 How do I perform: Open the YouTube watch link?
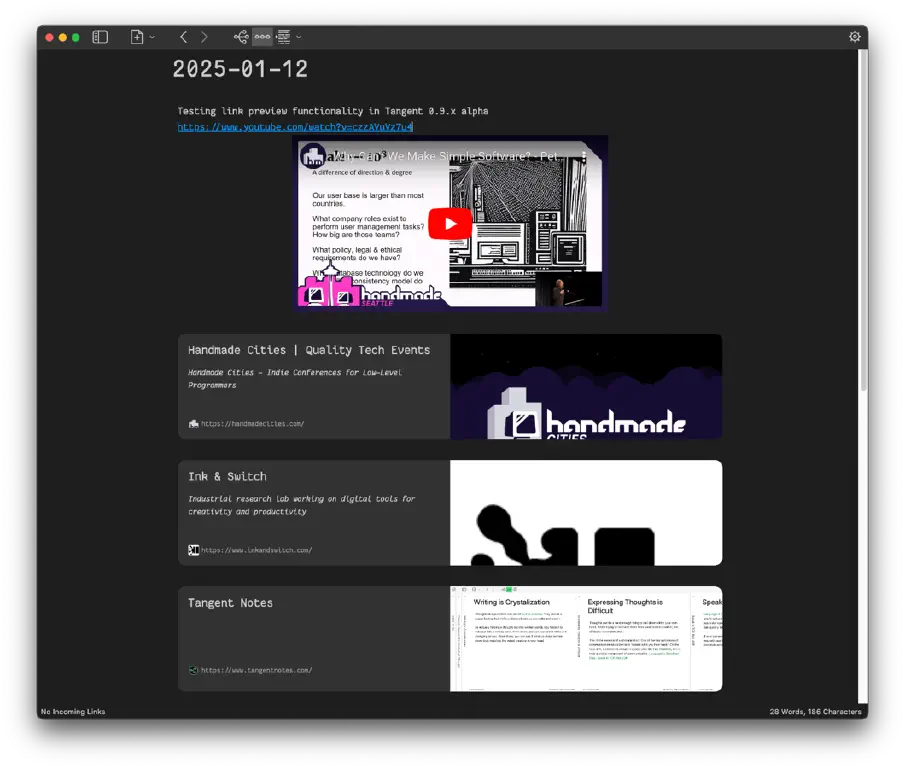click(295, 127)
